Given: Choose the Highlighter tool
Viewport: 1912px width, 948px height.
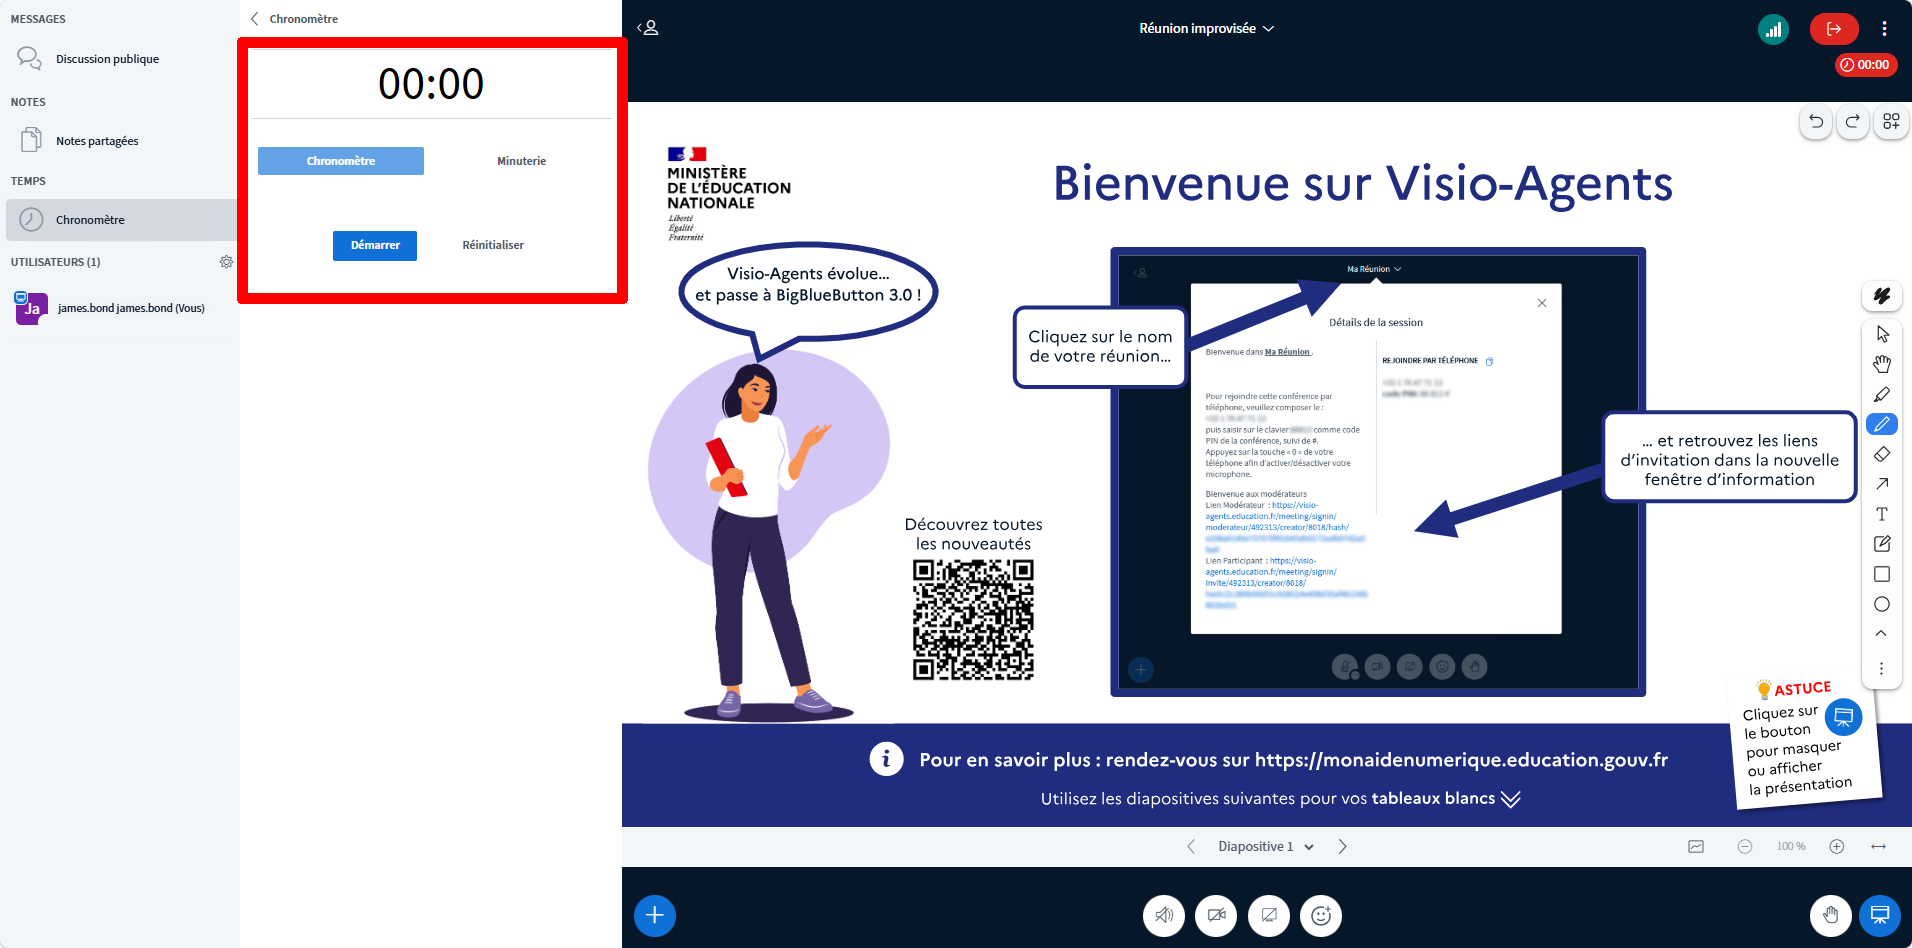Looking at the screenshot, I should 1882,394.
